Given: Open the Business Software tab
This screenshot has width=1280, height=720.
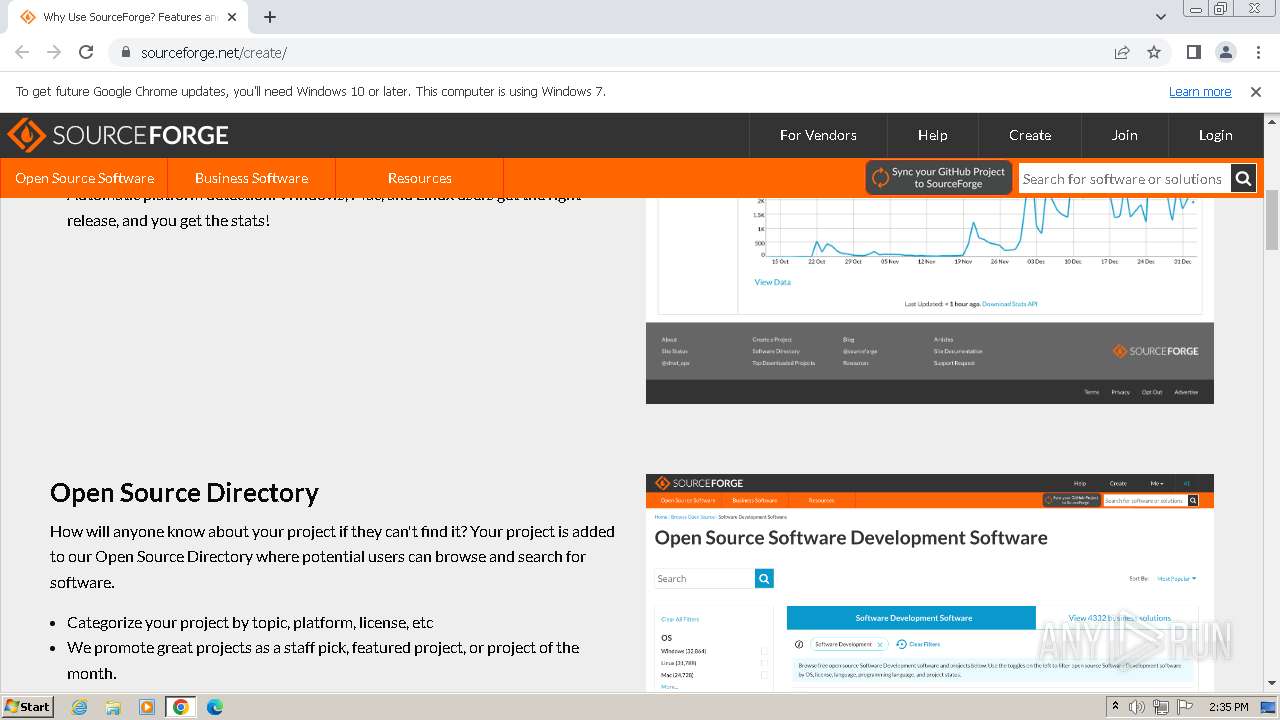Looking at the screenshot, I should coord(251,178).
